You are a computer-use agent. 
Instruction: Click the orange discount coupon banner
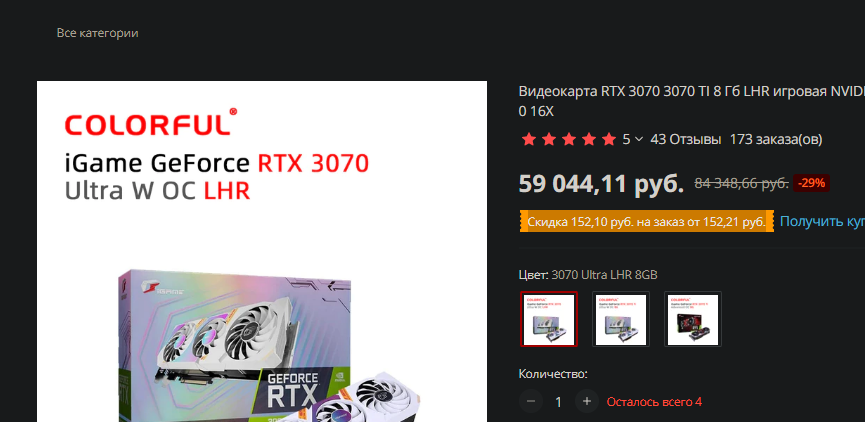(x=647, y=221)
